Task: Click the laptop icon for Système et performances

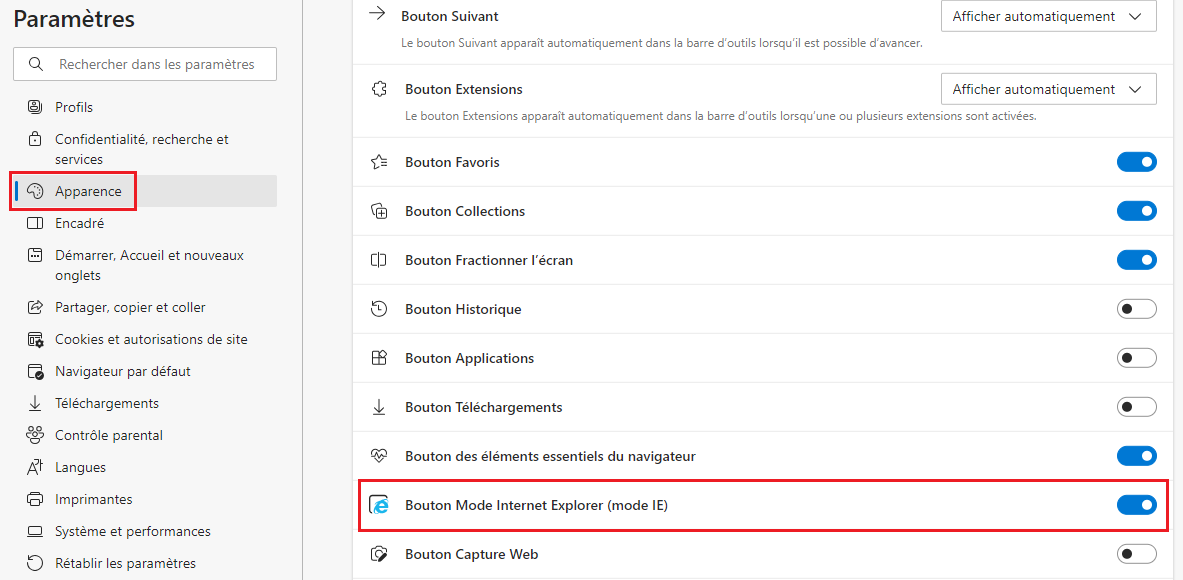Action: 35,532
